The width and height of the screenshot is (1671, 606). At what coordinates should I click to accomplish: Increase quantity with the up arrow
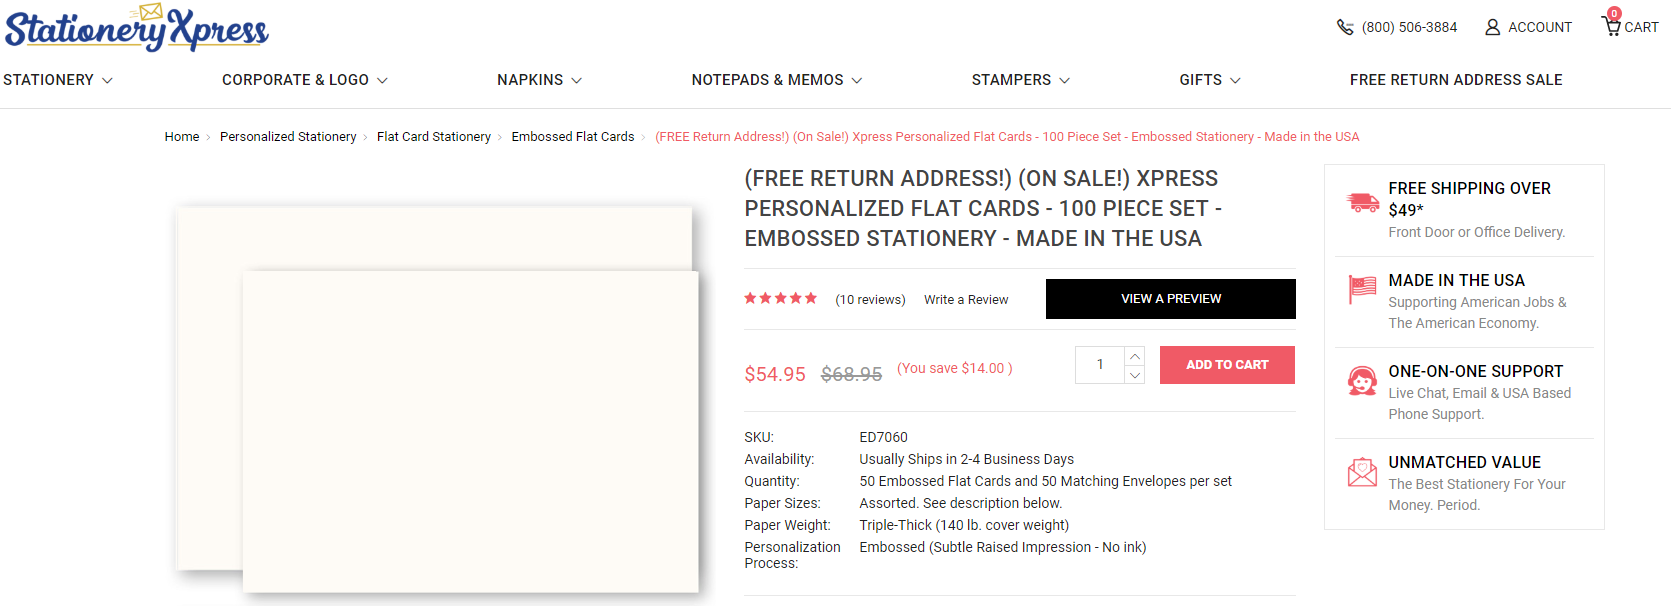pos(1135,356)
